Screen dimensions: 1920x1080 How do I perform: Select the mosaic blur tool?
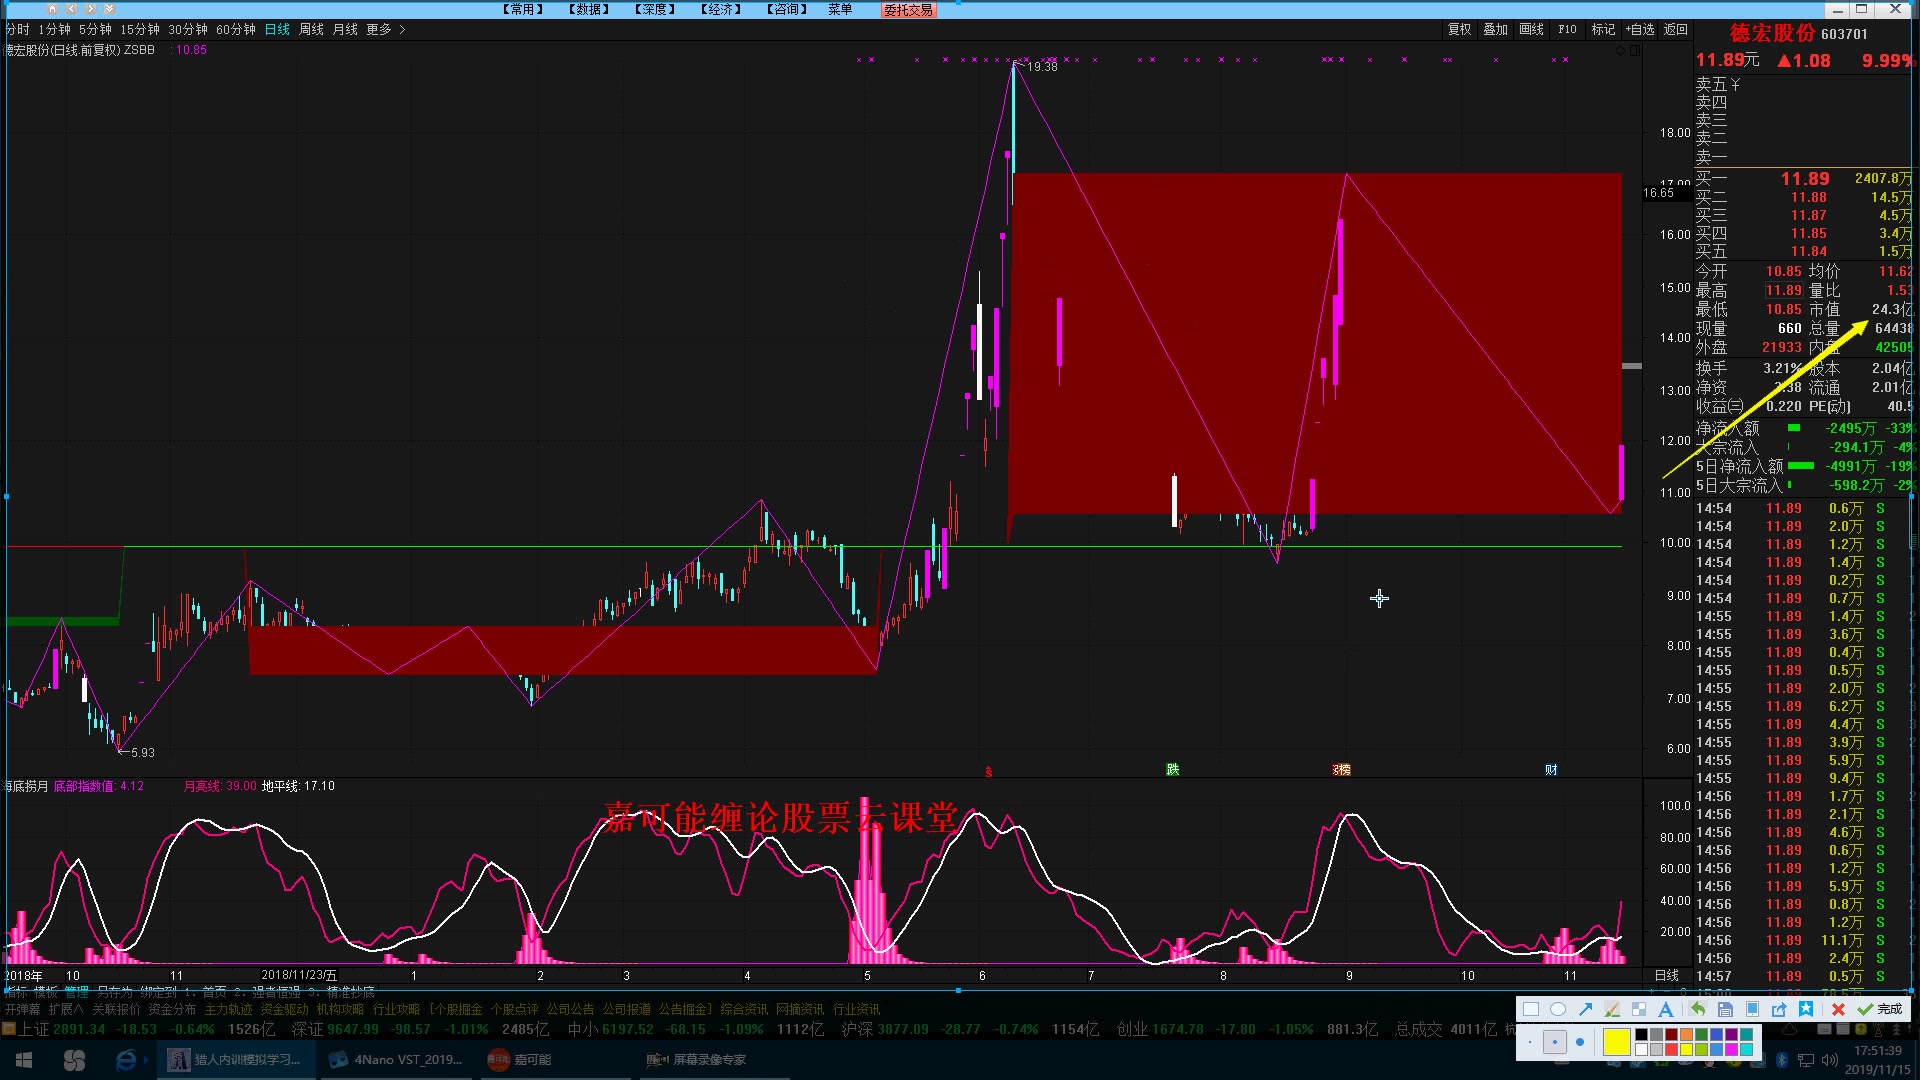coord(1639,1009)
